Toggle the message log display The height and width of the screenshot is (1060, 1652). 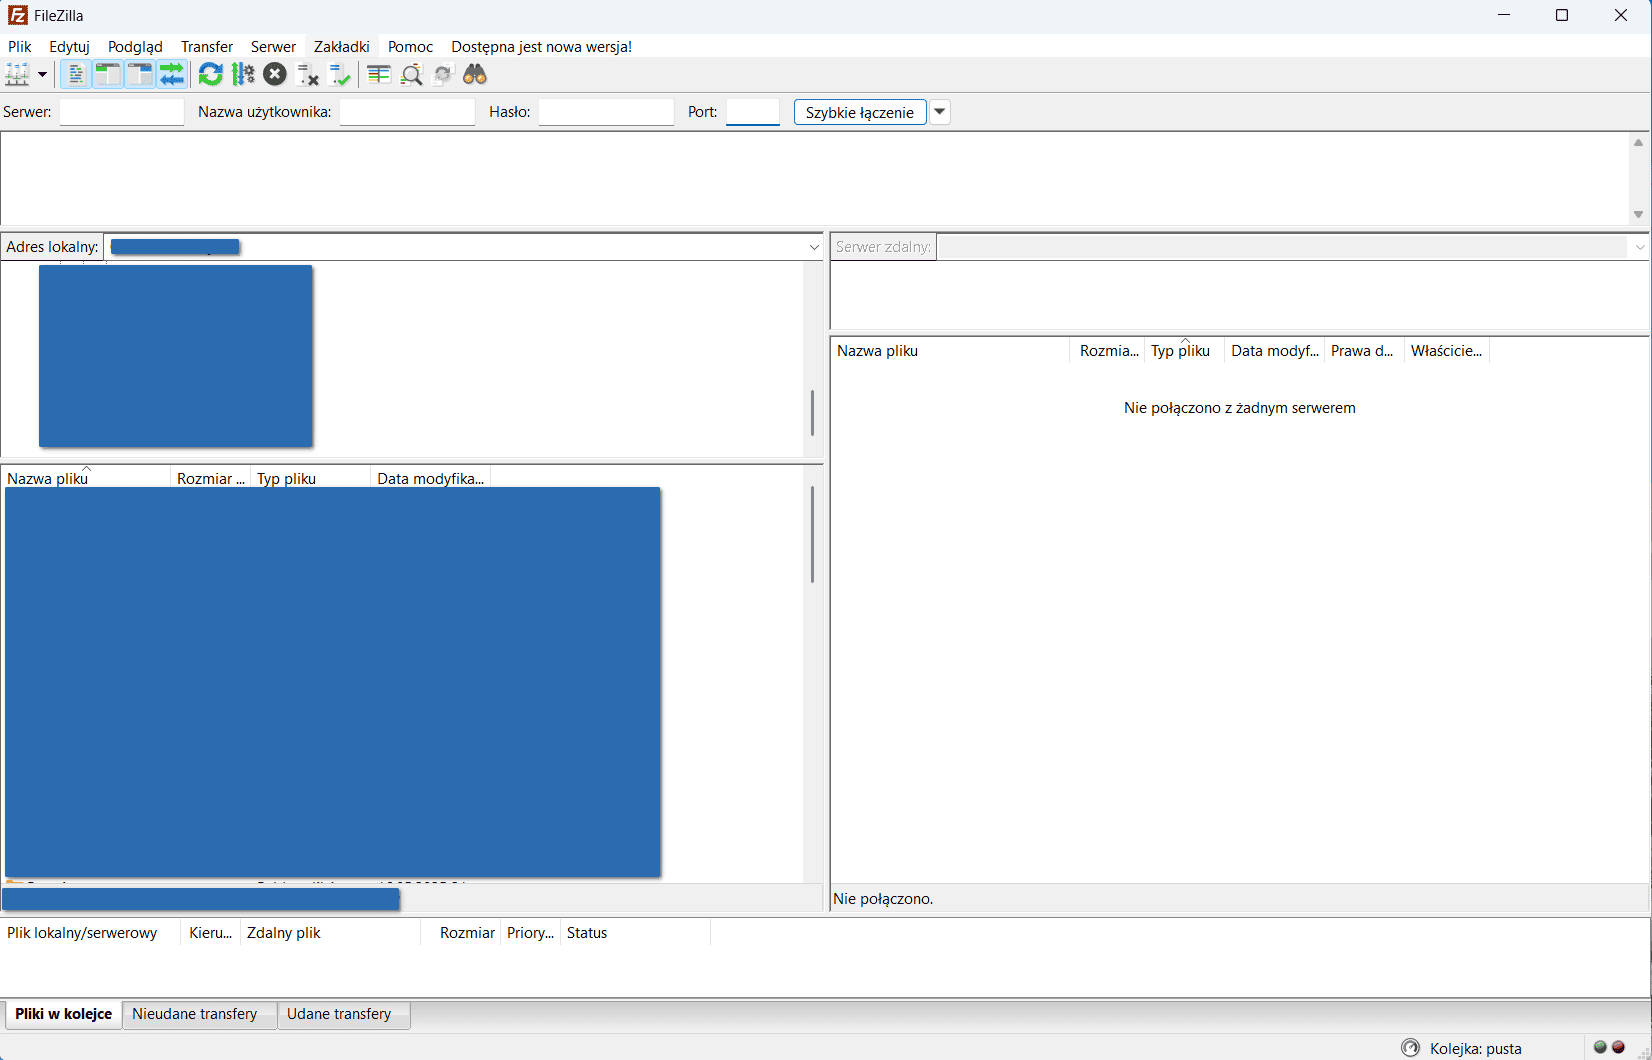[76, 74]
